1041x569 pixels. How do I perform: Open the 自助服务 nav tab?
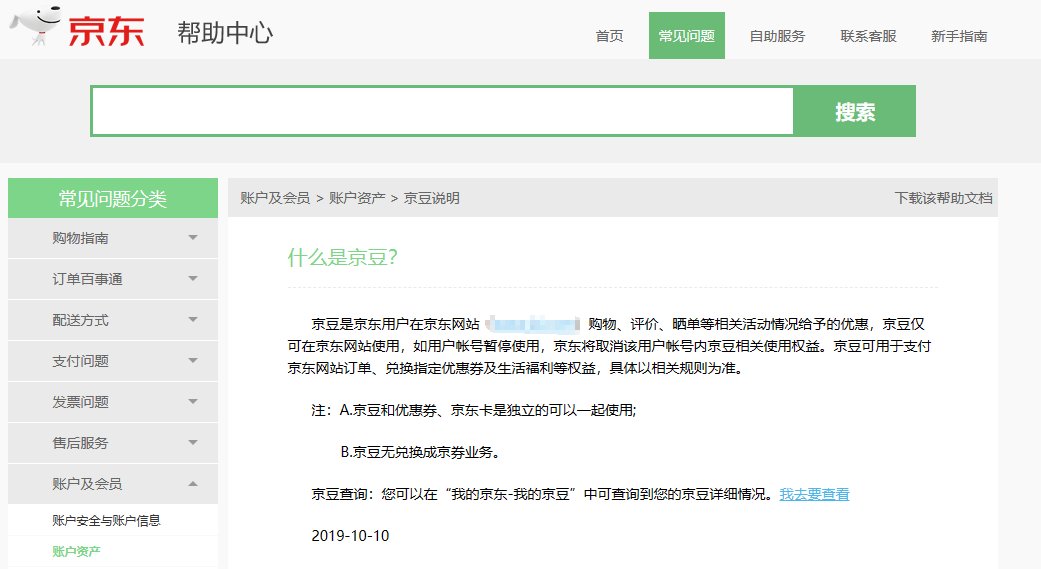pyautogui.click(x=777, y=36)
